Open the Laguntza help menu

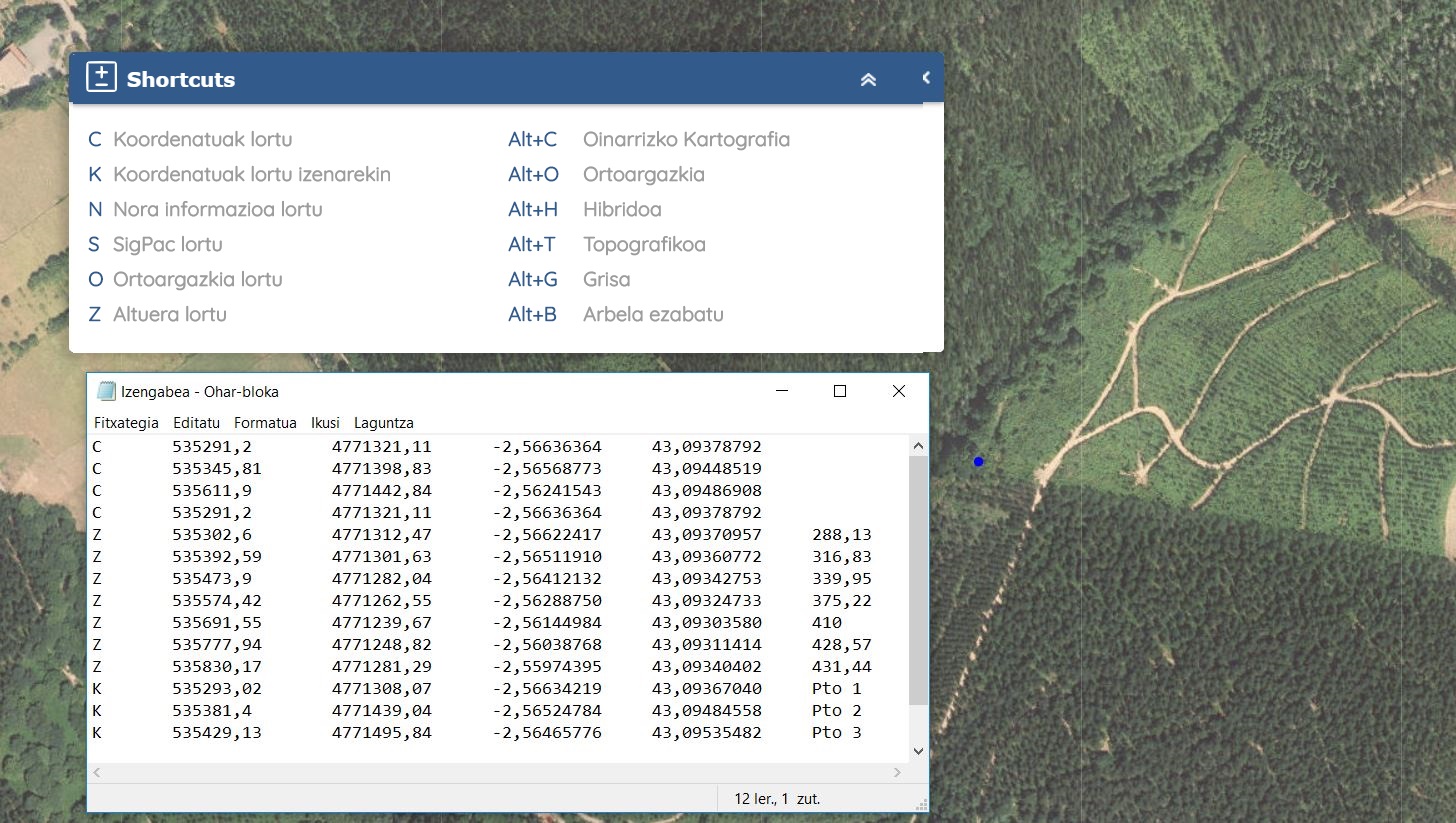tap(383, 423)
